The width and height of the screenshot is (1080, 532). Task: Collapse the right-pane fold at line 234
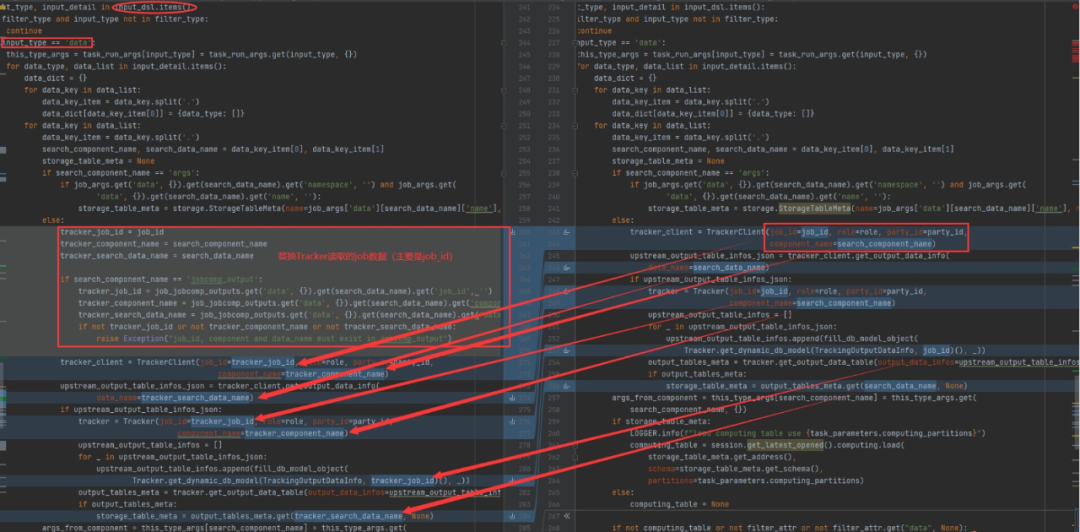(577, 125)
